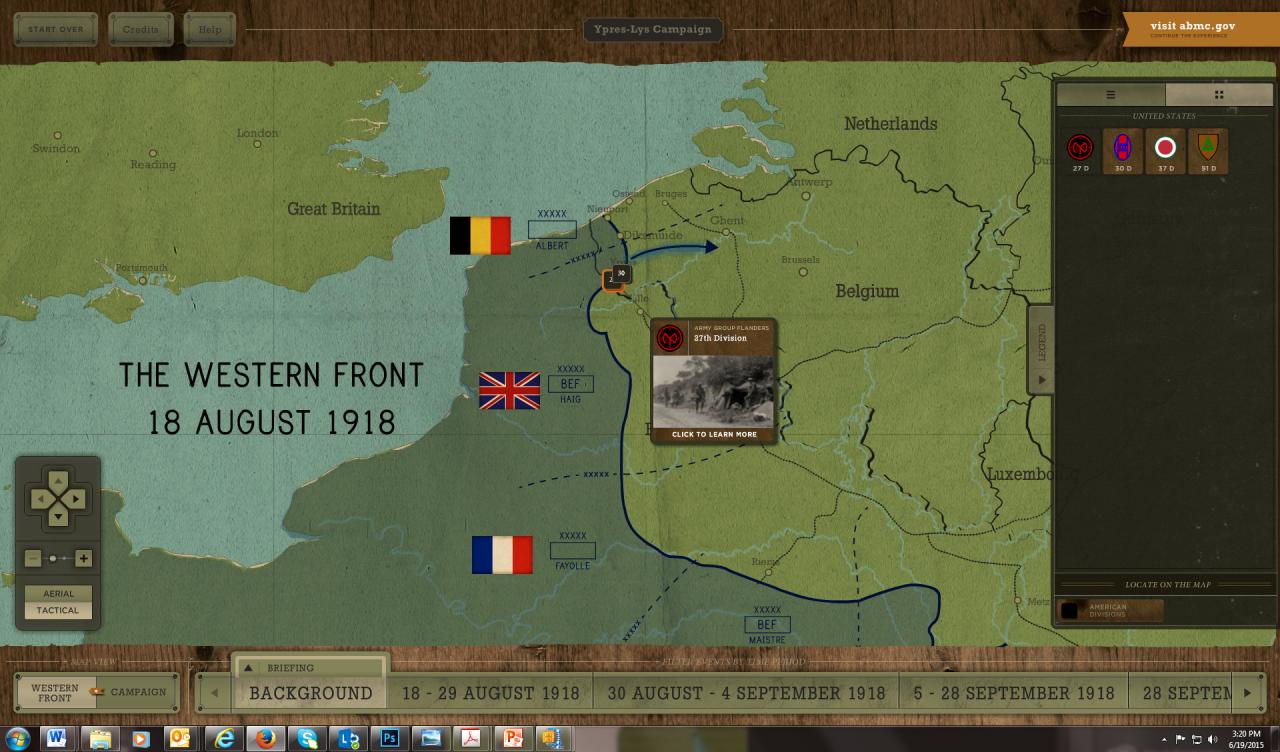The height and width of the screenshot is (752, 1280).
Task: Zoom in with the plus control
Action: click(x=84, y=558)
